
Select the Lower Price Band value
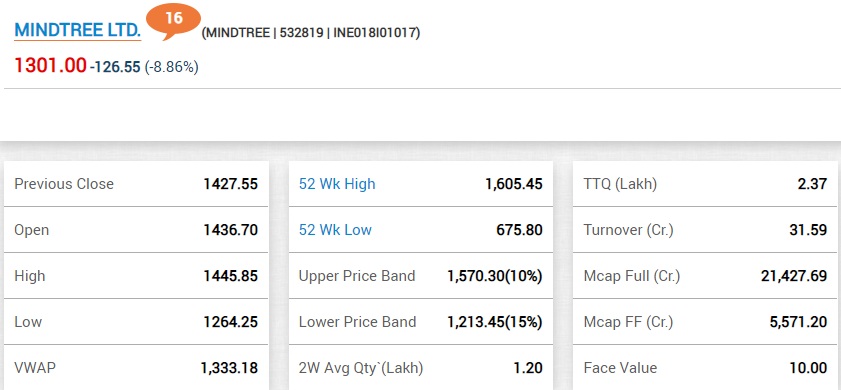(x=495, y=322)
